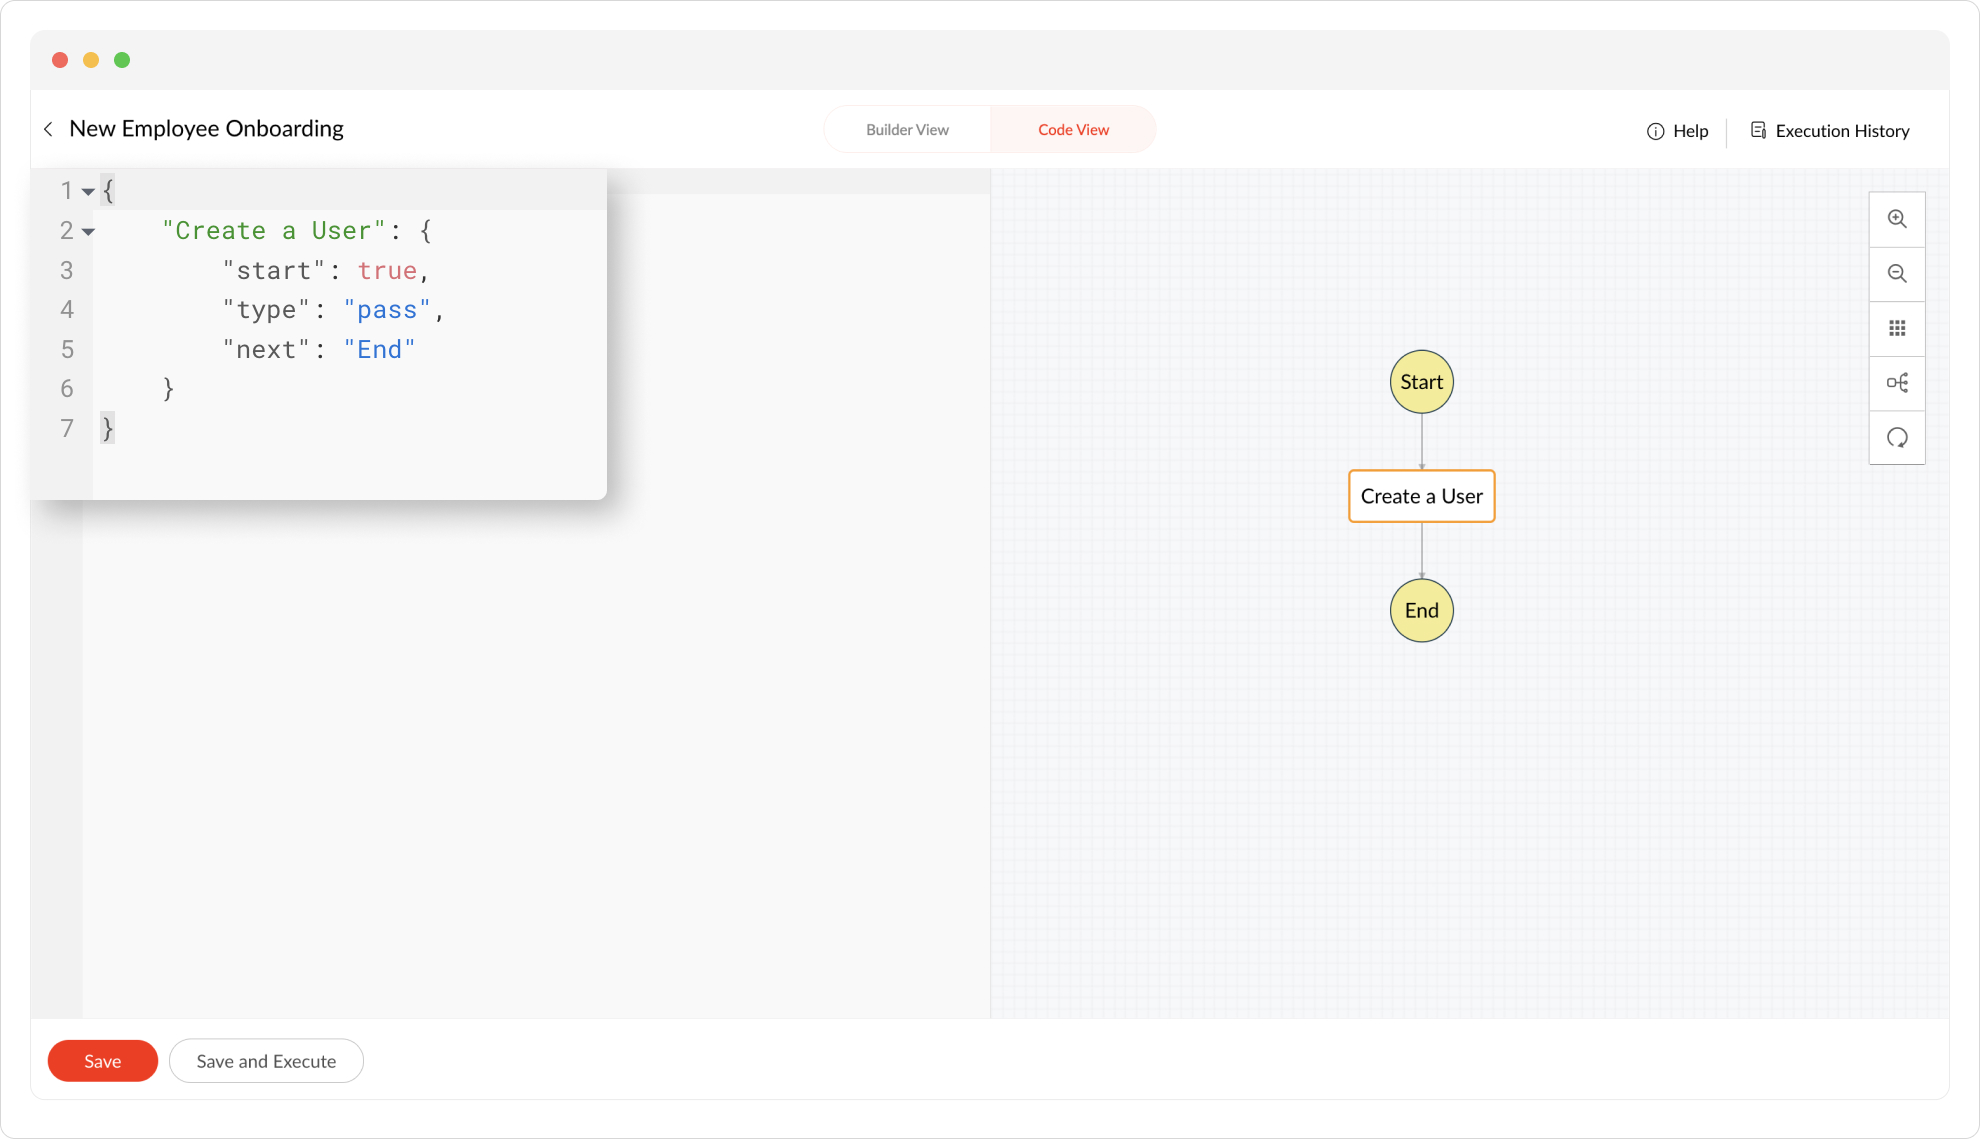This screenshot has width=1980, height=1139.
Task: Select the Create a User node
Action: coord(1421,496)
